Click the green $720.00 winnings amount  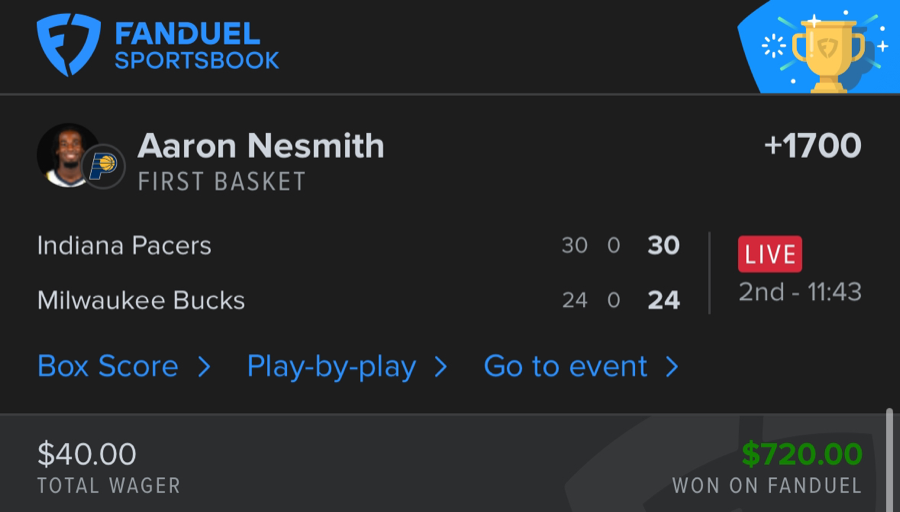pos(802,454)
